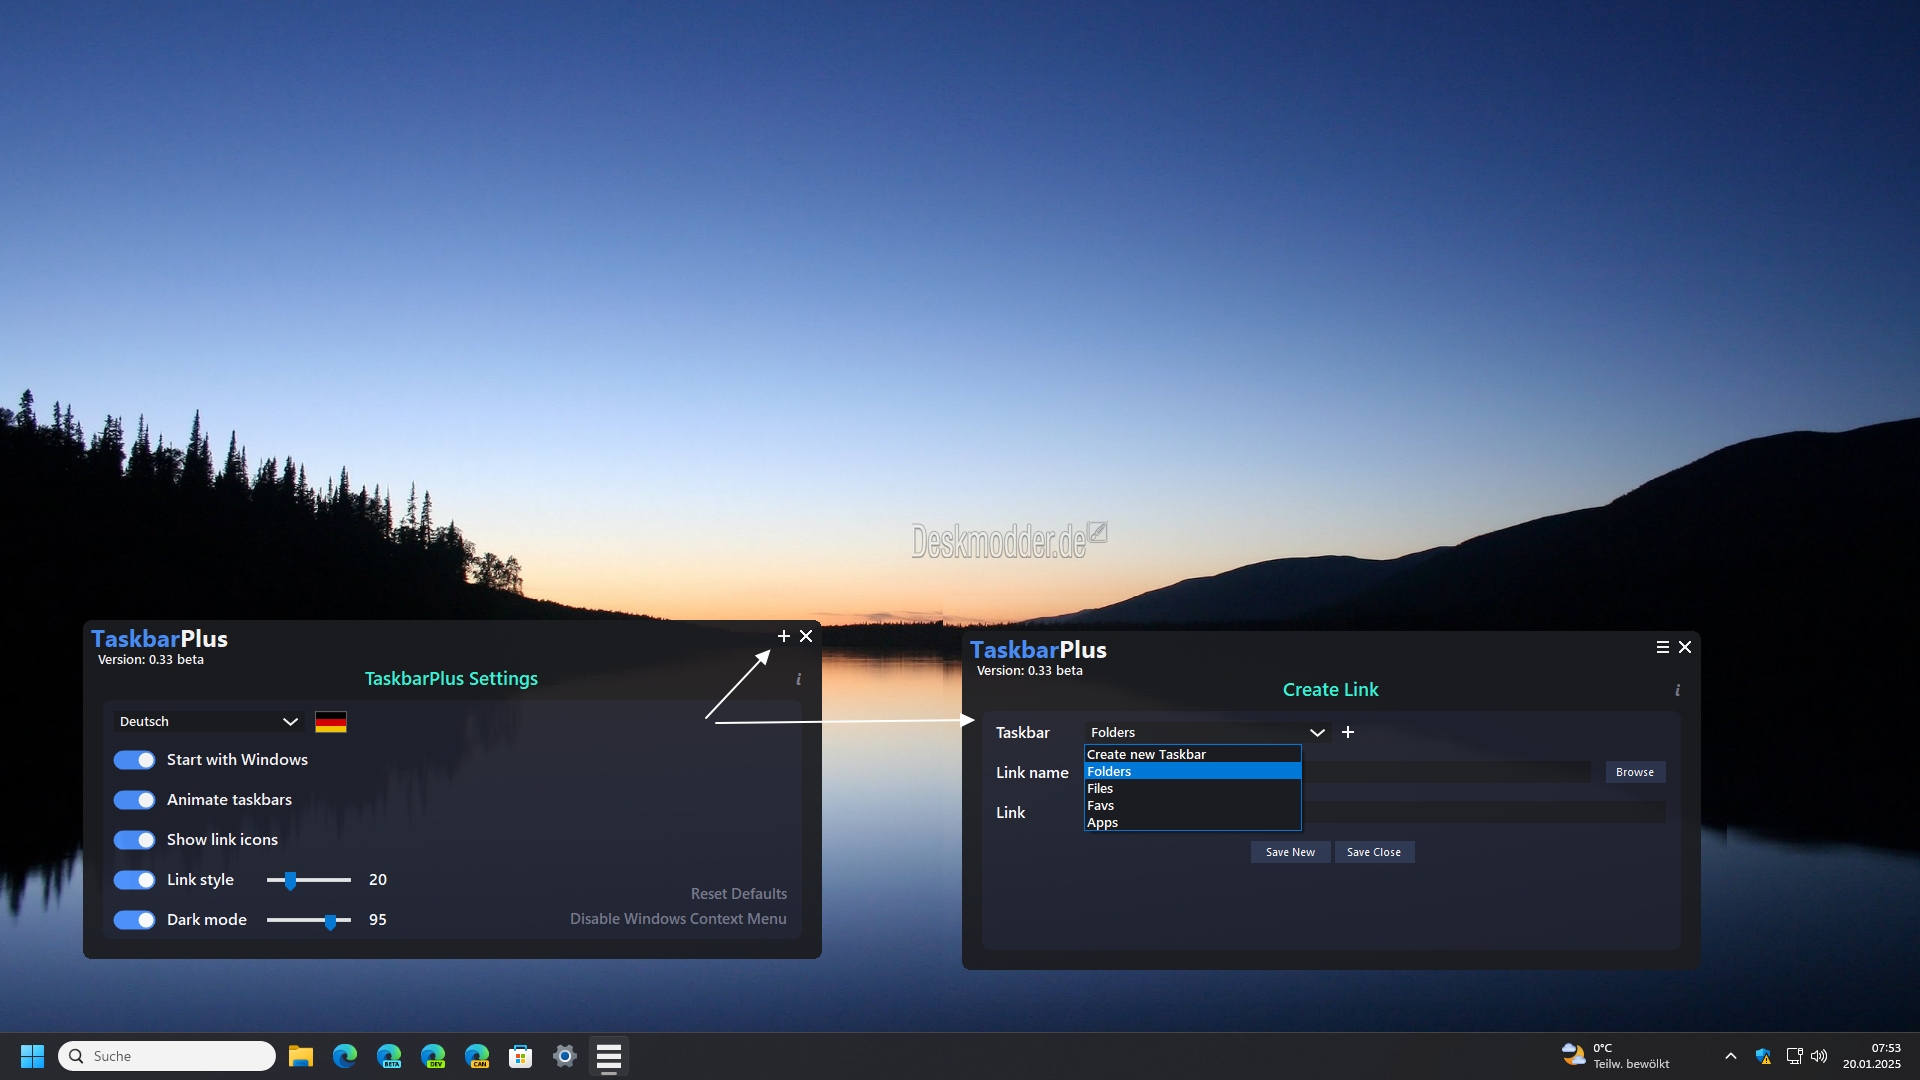
Task: Turn off Dark mode switch
Action: 134,920
